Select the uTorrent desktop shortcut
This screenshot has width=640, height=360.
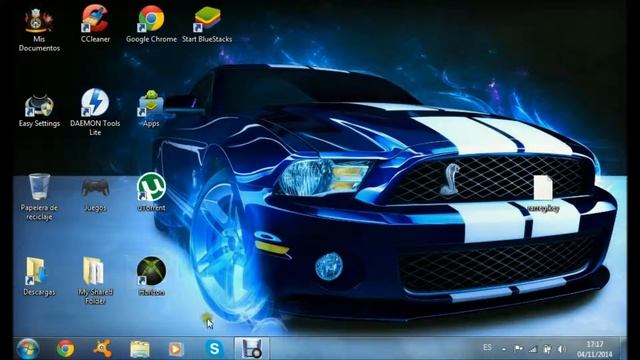pos(151,192)
